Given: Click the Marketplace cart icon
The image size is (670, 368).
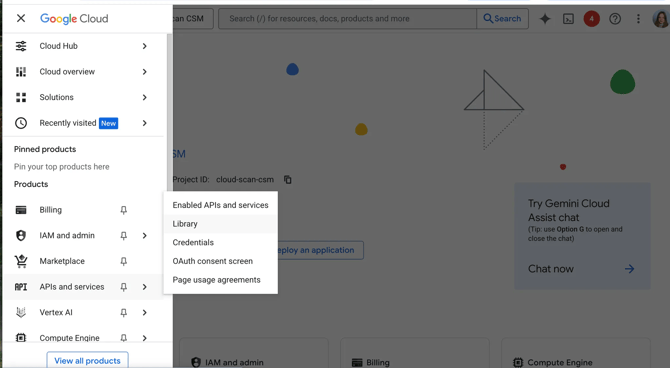Looking at the screenshot, I should pos(21,261).
